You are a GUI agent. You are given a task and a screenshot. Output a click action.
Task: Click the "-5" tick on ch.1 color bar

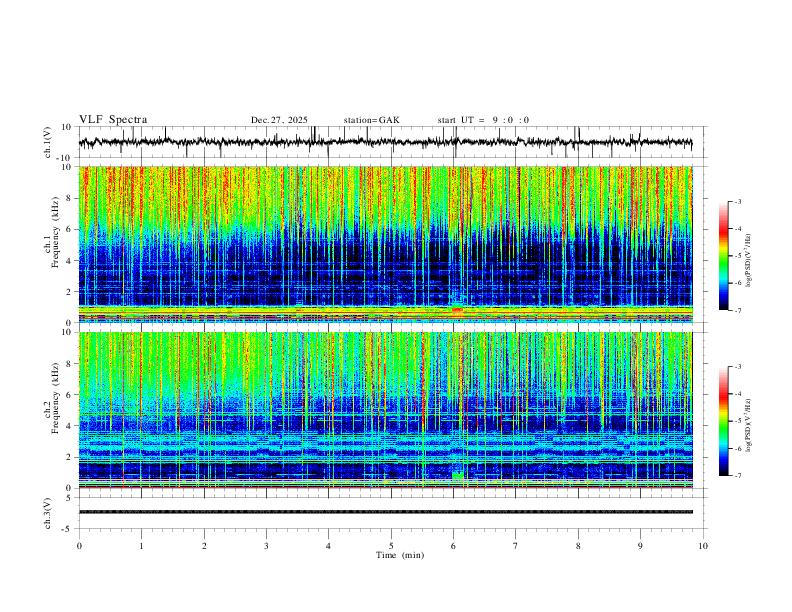pos(738,256)
